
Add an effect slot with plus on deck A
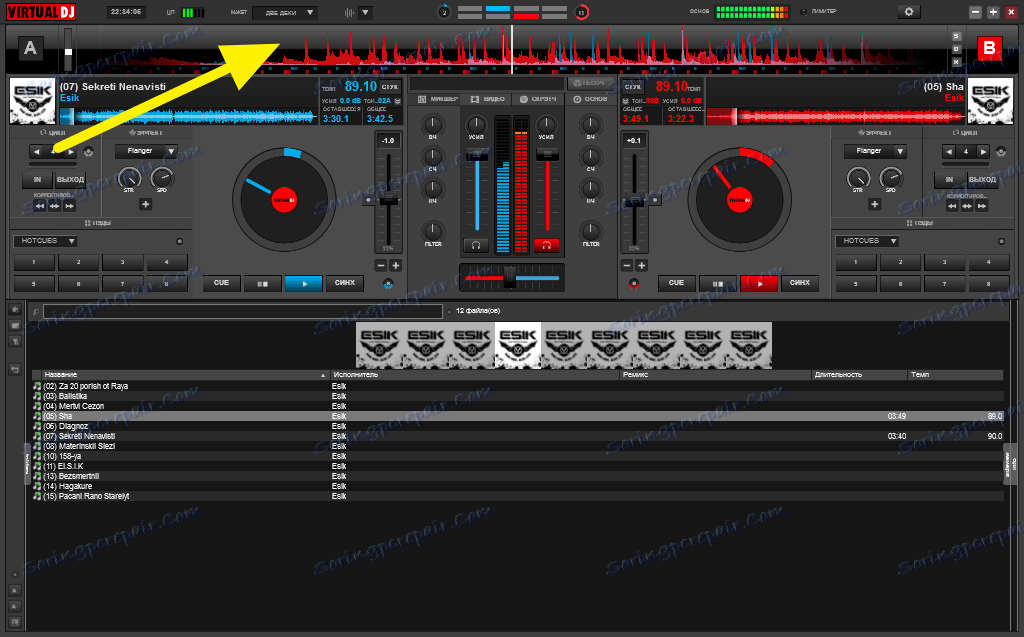coord(146,204)
